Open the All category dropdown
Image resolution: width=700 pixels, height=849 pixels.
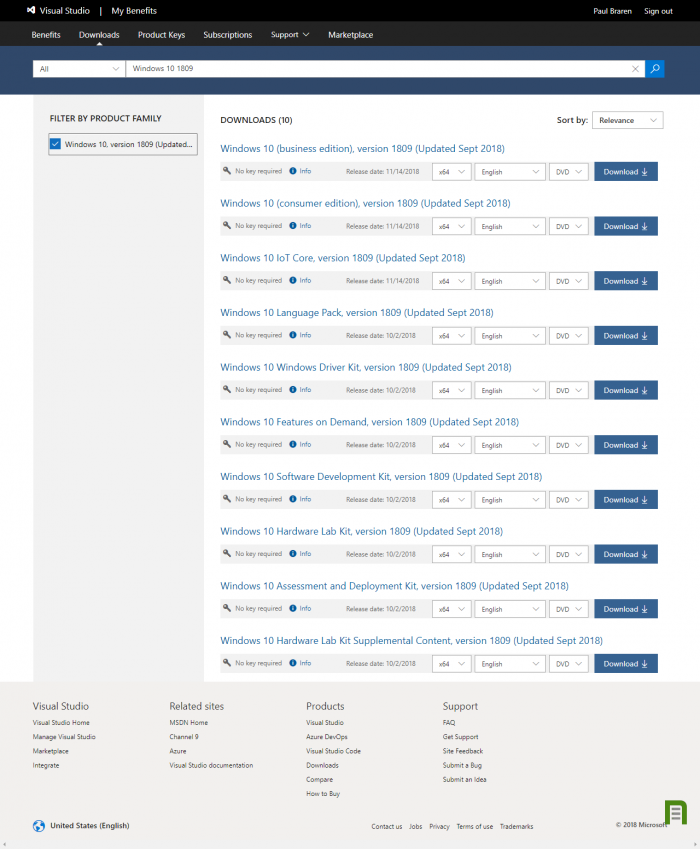(79, 69)
